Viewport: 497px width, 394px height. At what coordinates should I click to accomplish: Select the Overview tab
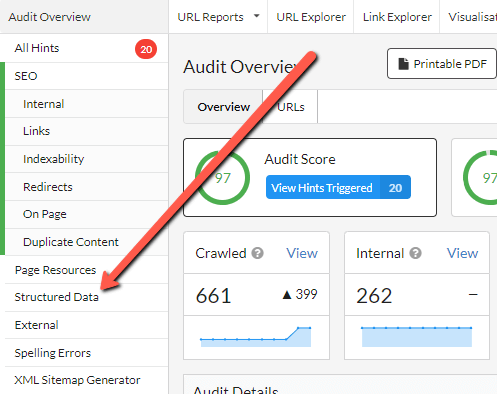(x=223, y=107)
